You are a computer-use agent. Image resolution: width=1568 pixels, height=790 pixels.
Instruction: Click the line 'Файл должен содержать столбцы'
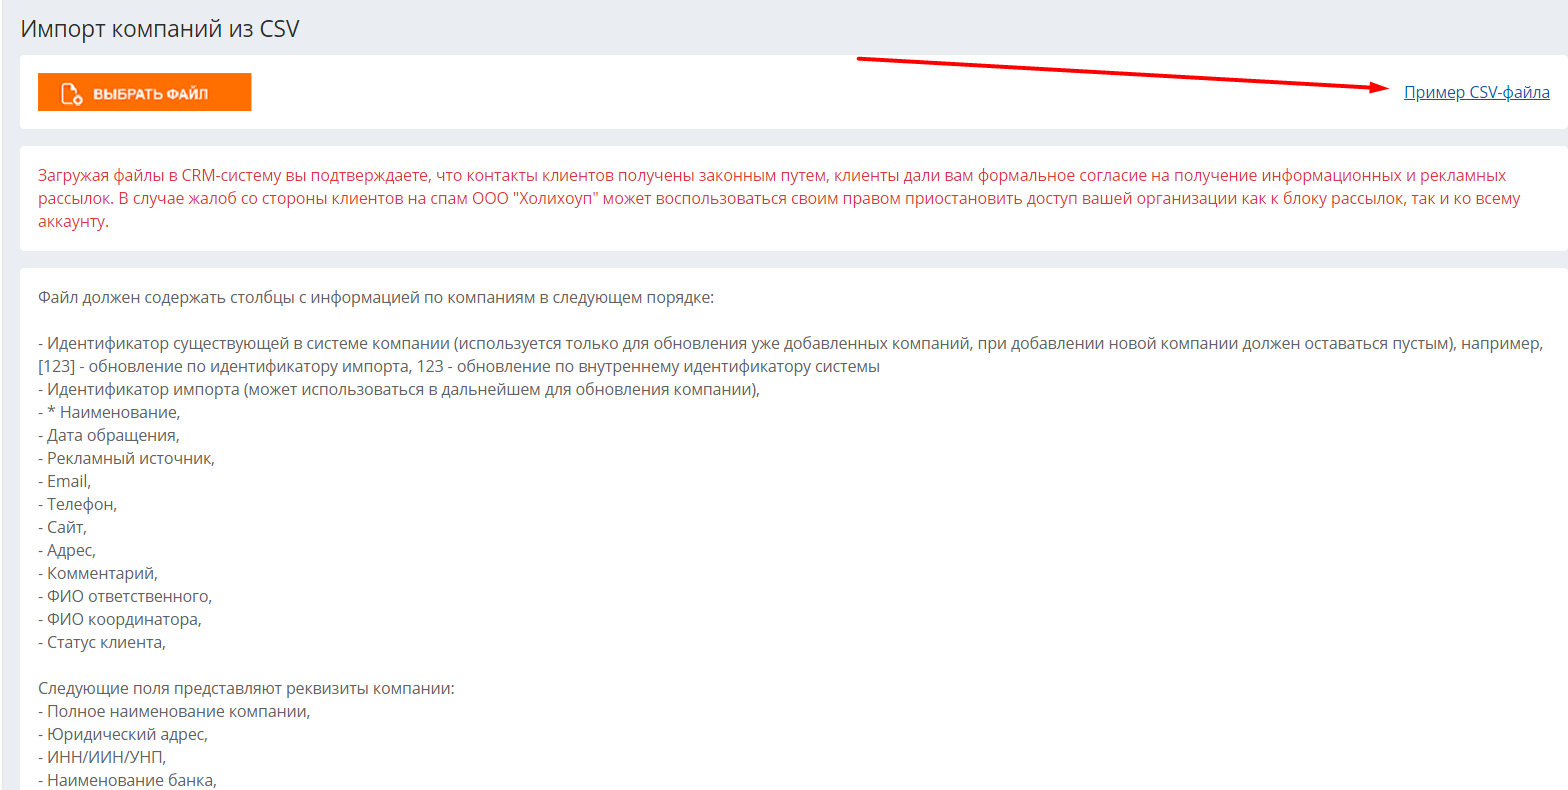(376, 298)
